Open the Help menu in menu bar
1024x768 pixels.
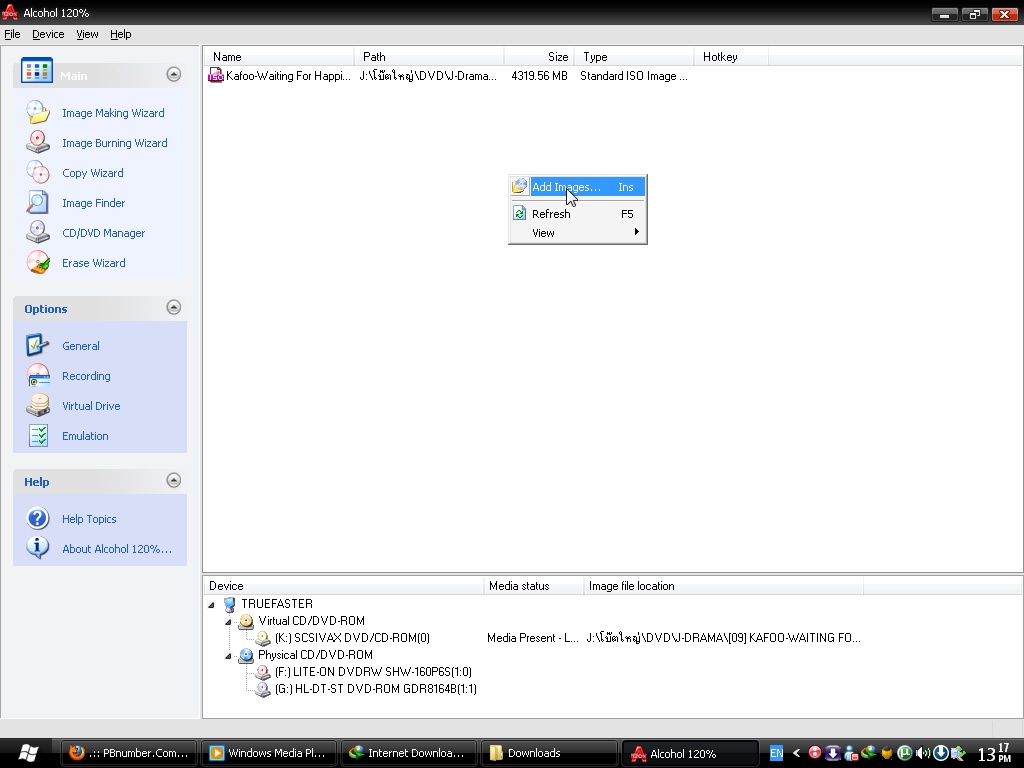point(120,34)
